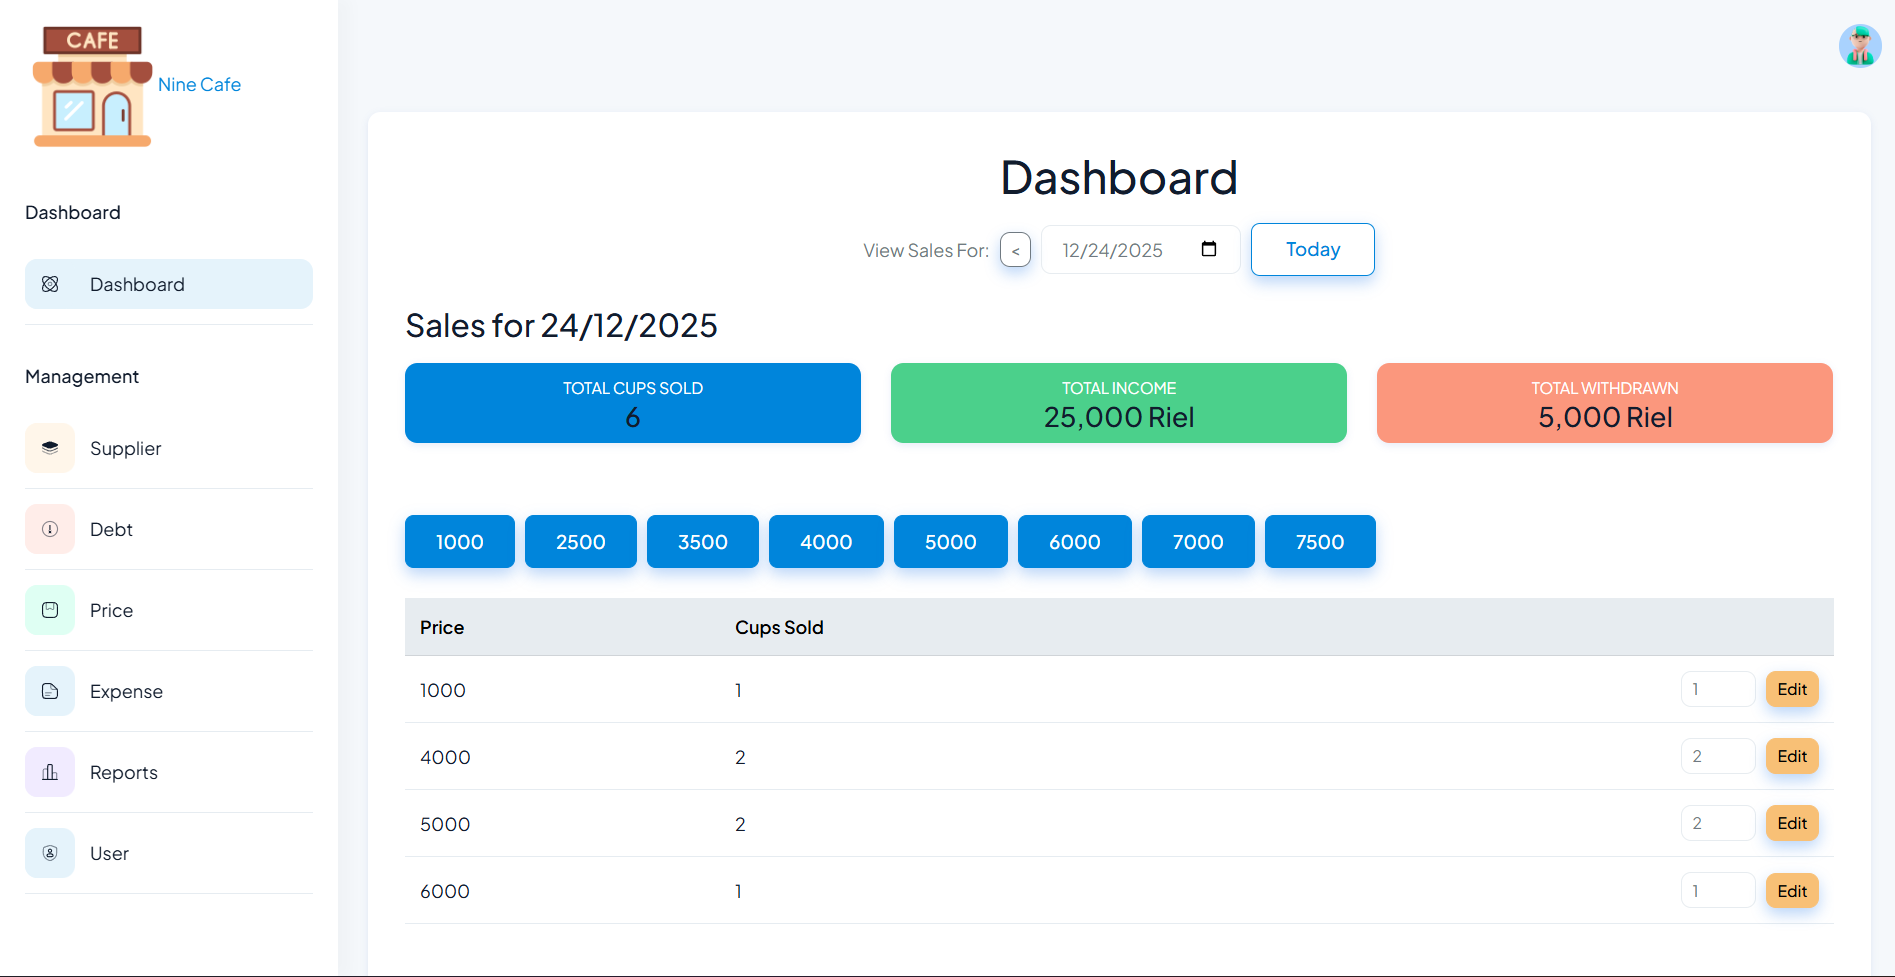This screenshot has height=977, width=1895.
Task: Select the date input field
Action: [x=1120, y=249]
